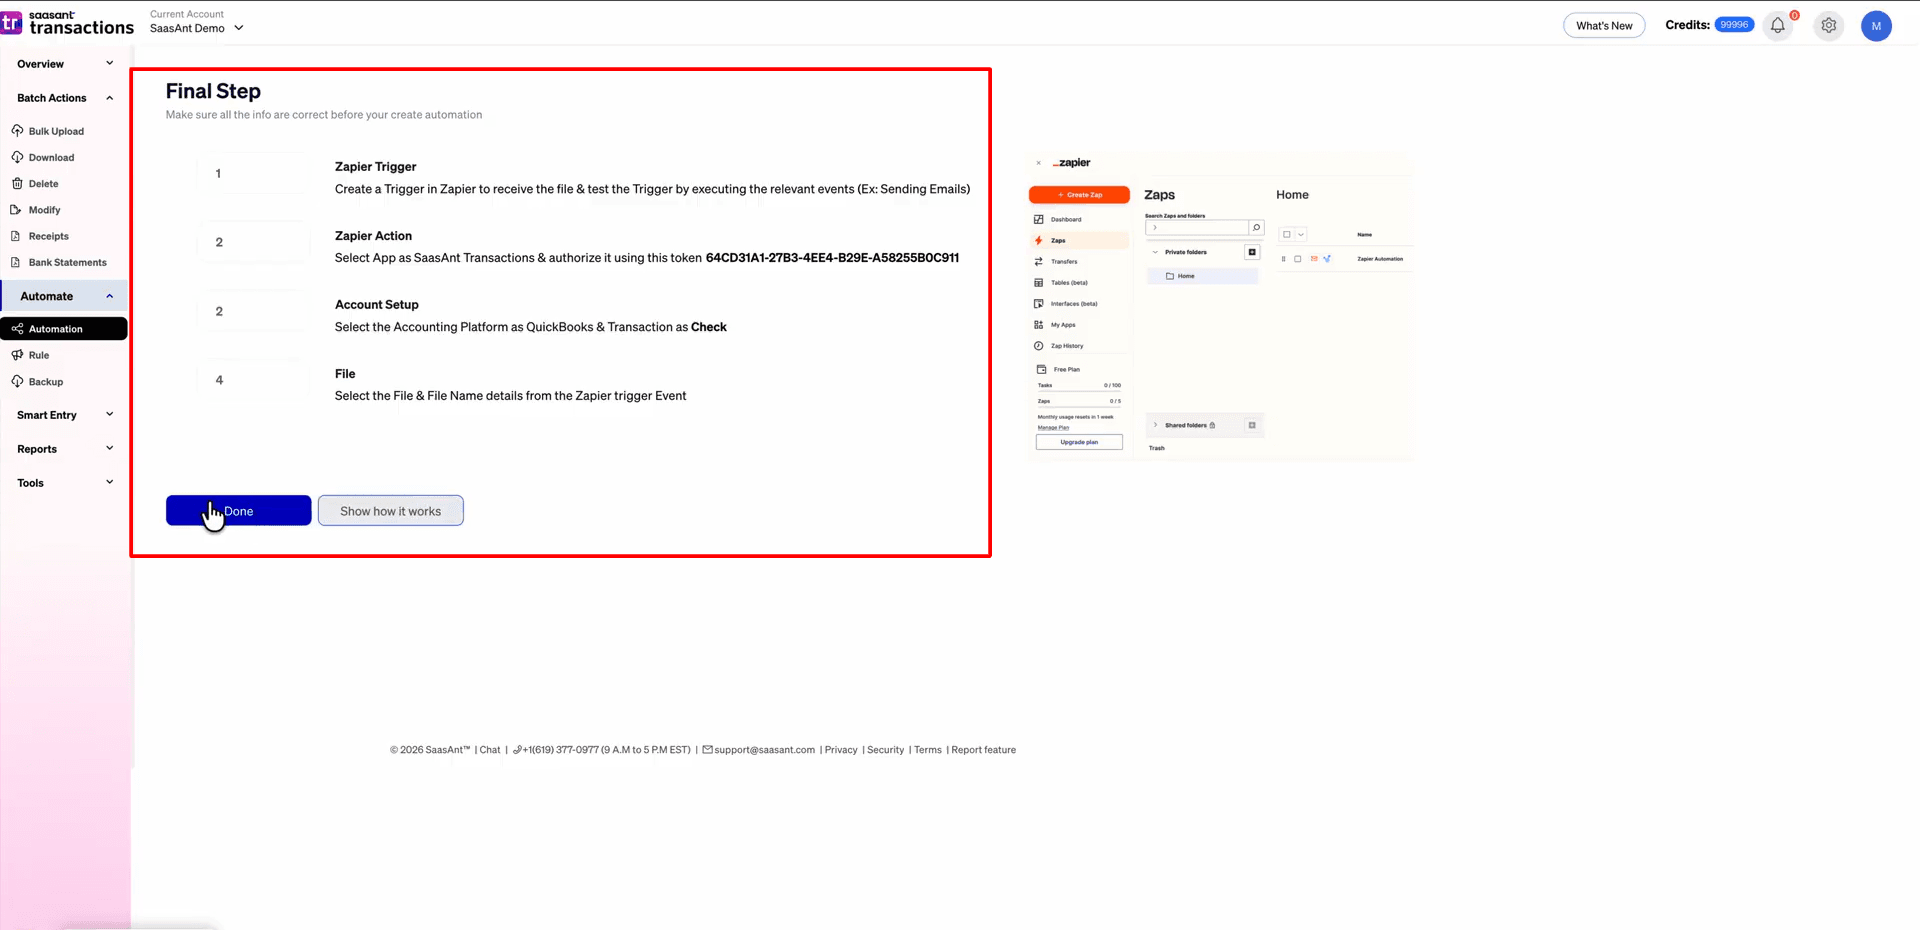Click Show how it works button

pyautogui.click(x=390, y=511)
